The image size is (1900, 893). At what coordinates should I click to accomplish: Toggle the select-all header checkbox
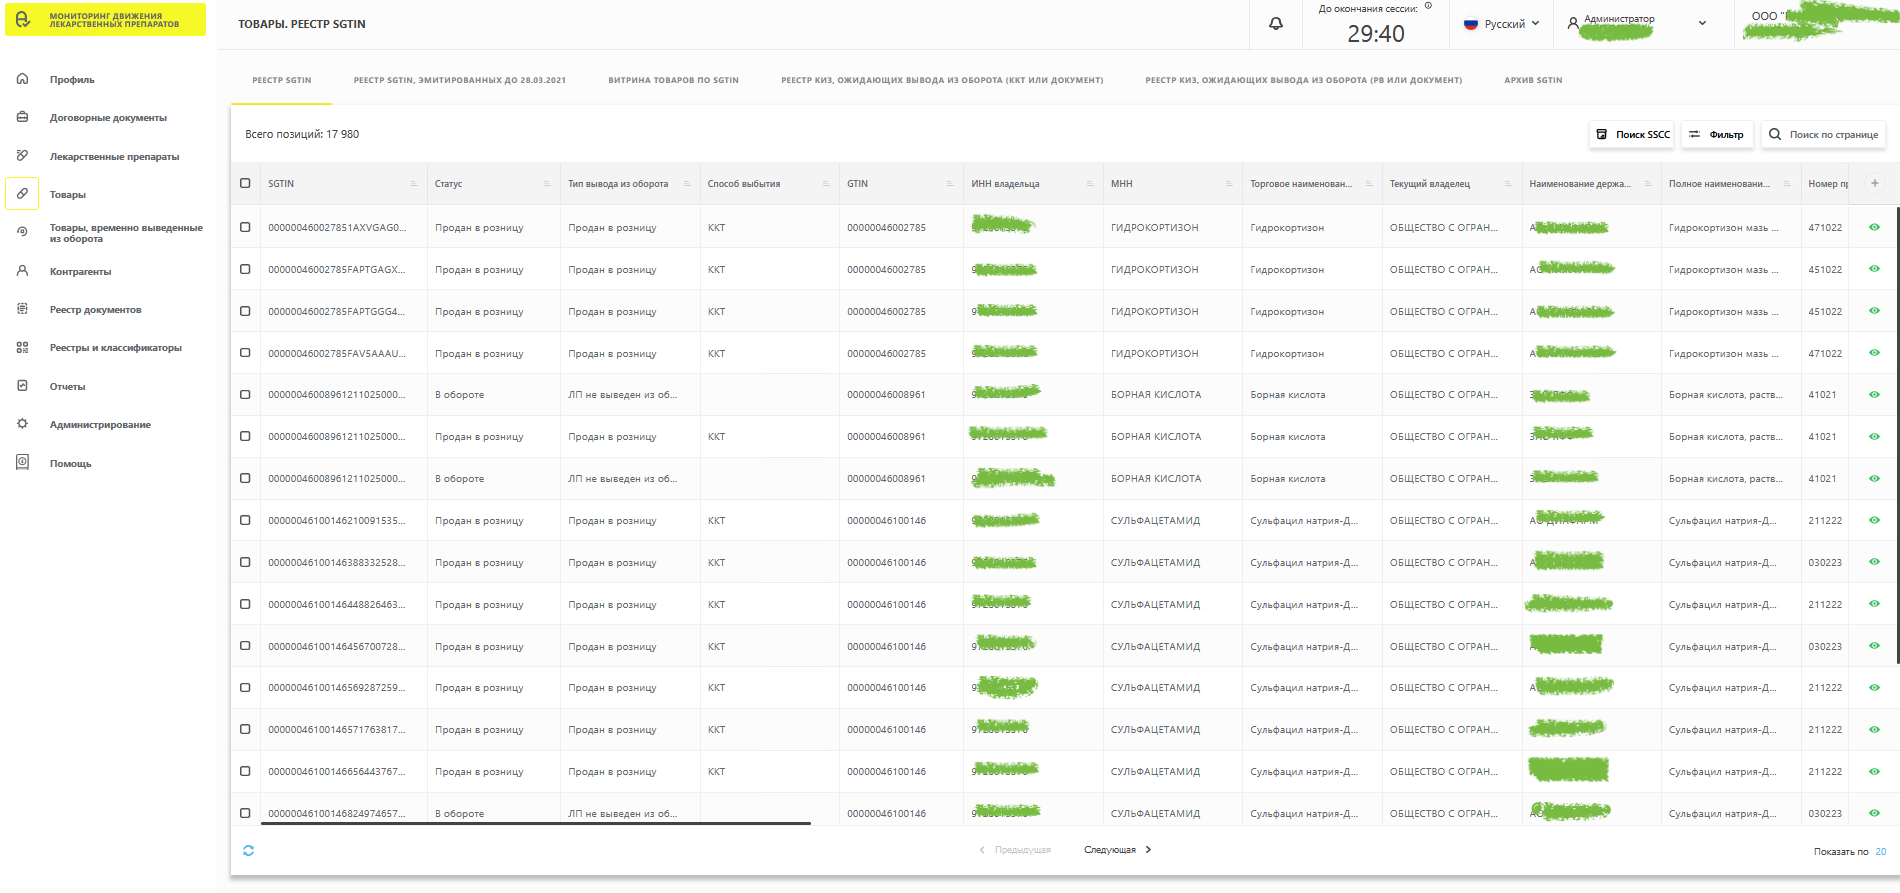(x=245, y=183)
